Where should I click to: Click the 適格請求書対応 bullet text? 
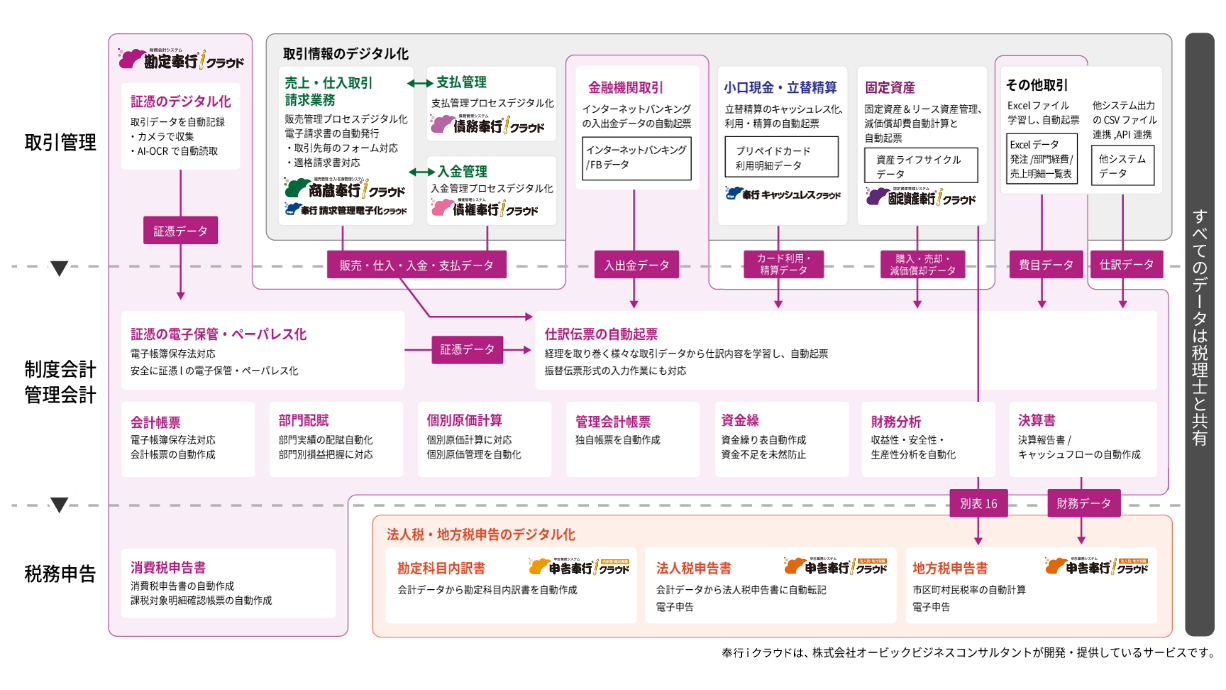322,161
